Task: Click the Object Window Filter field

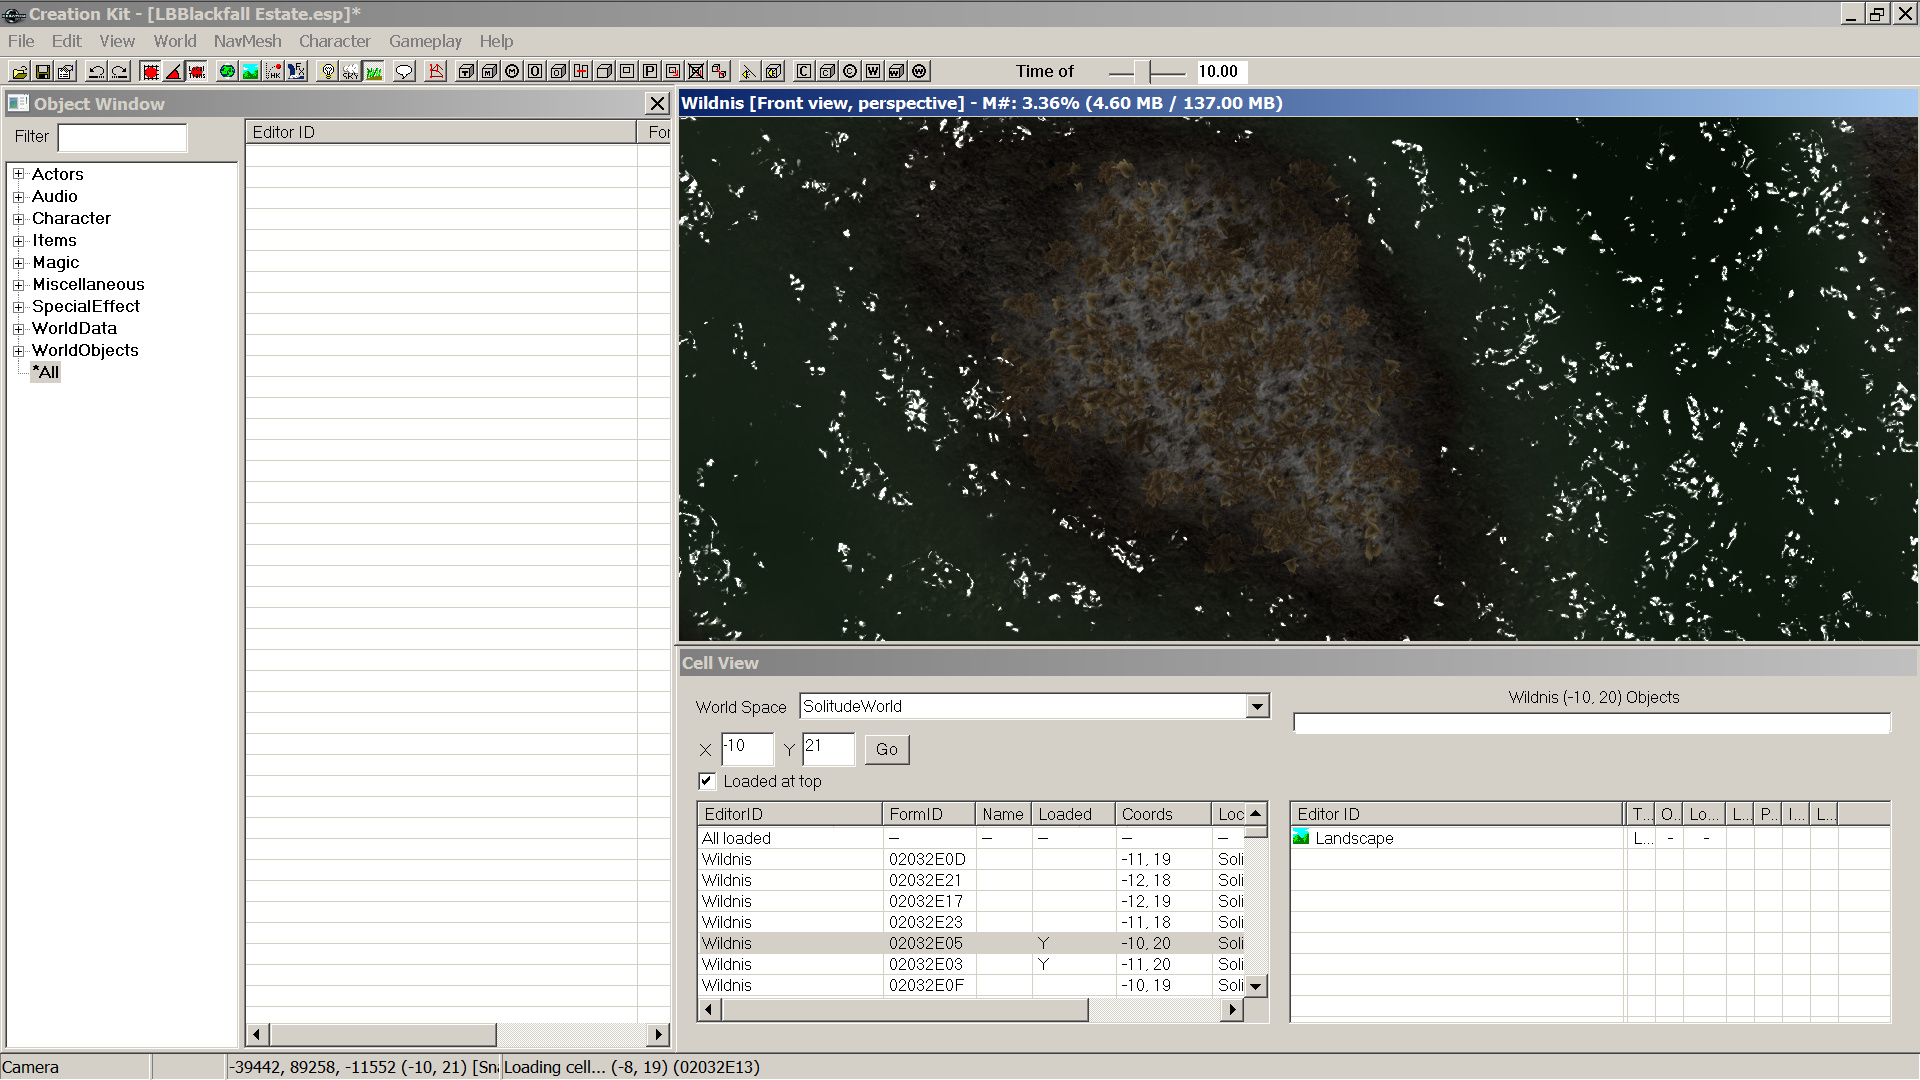Action: point(122,137)
